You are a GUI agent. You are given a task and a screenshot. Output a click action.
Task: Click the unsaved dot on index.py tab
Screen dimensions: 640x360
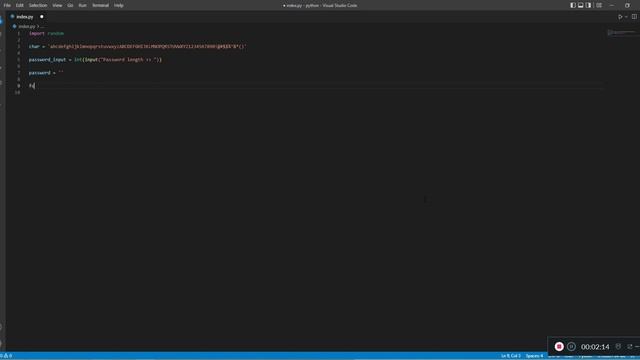42,17
